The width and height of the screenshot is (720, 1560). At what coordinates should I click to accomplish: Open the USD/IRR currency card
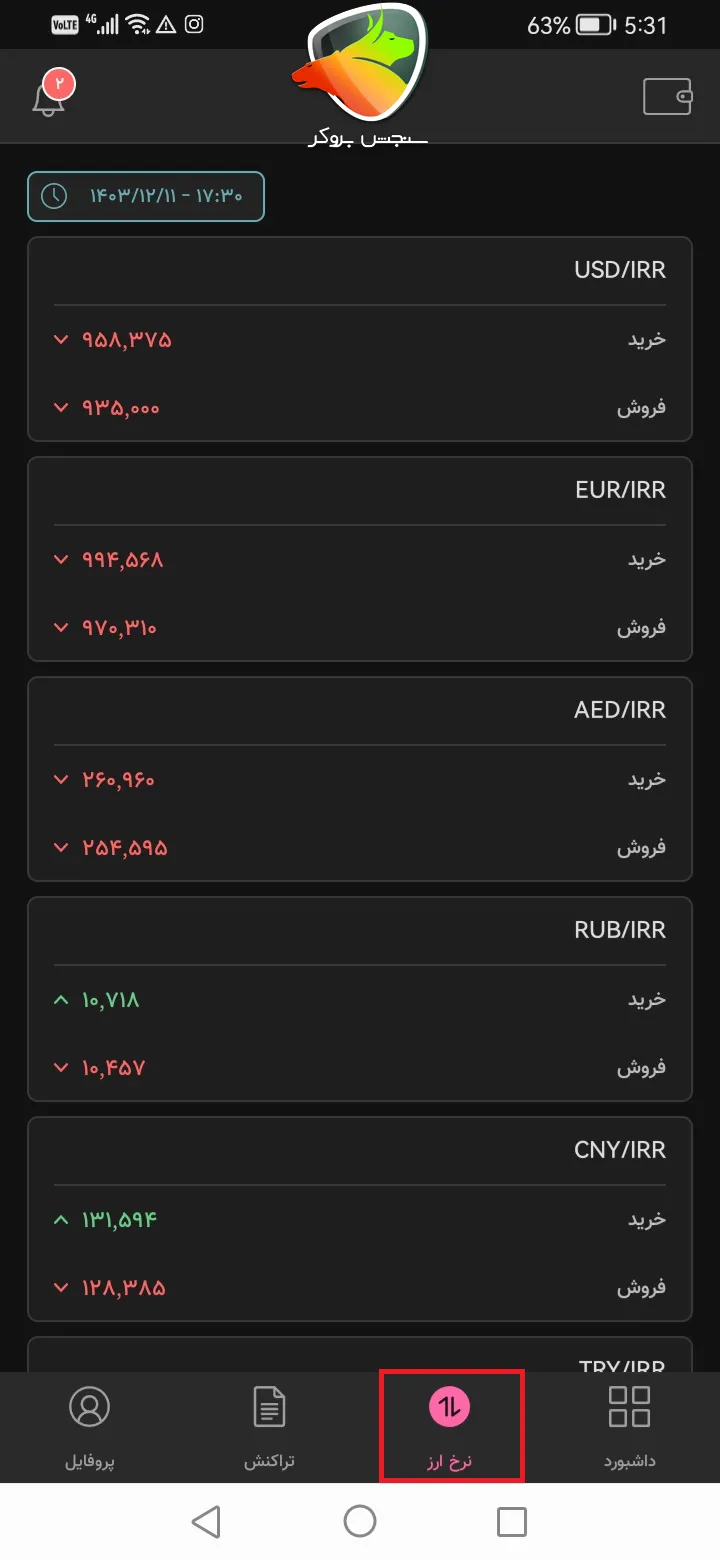[x=360, y=270]
